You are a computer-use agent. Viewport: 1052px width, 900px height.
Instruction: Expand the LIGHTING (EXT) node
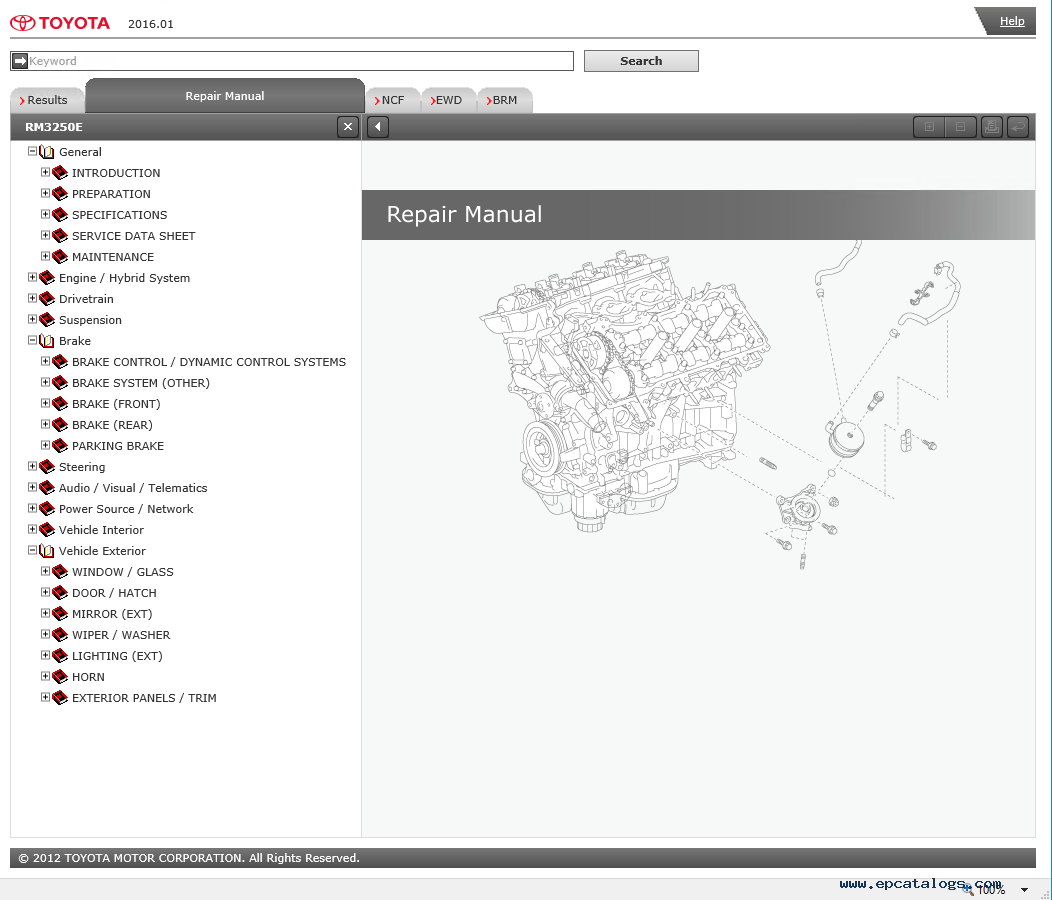tap(45, 655)
